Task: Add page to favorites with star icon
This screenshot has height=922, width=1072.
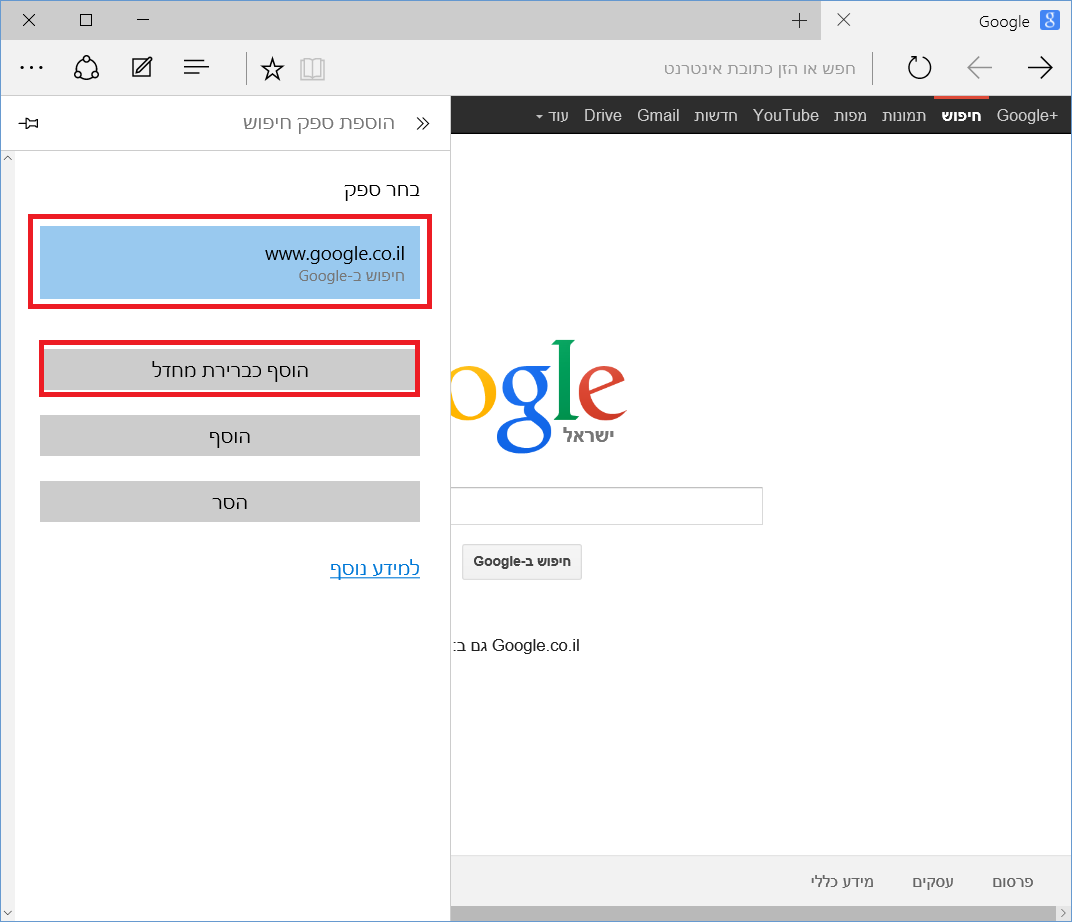Action: pos(271,68)
